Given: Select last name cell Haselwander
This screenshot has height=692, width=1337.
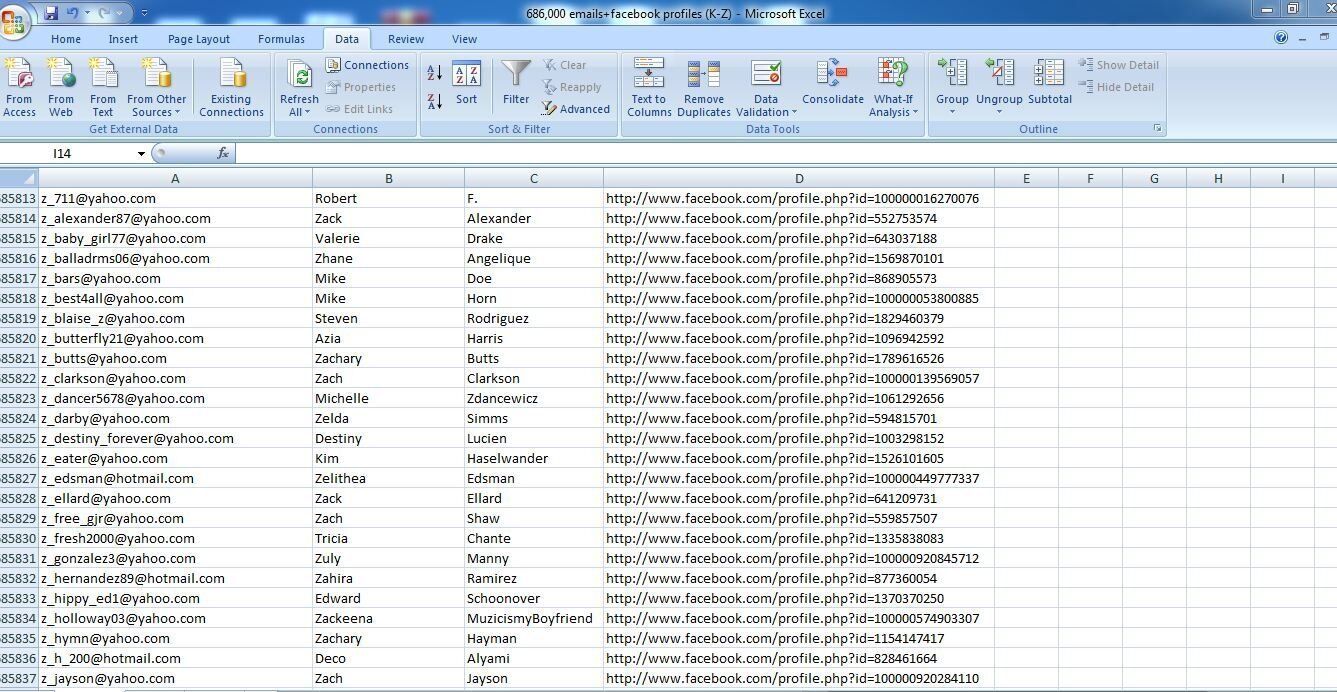Looking at the screenshot, I should pyautogui.click(x=533, y=458).
